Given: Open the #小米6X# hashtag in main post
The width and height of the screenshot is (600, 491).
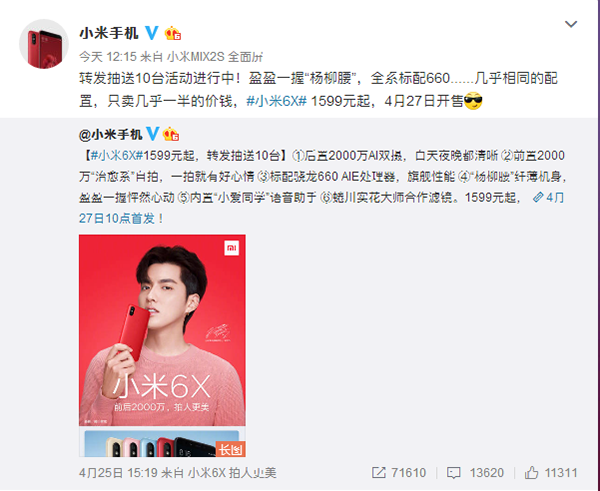Looking at the screenshot, I should pos(276,101).
